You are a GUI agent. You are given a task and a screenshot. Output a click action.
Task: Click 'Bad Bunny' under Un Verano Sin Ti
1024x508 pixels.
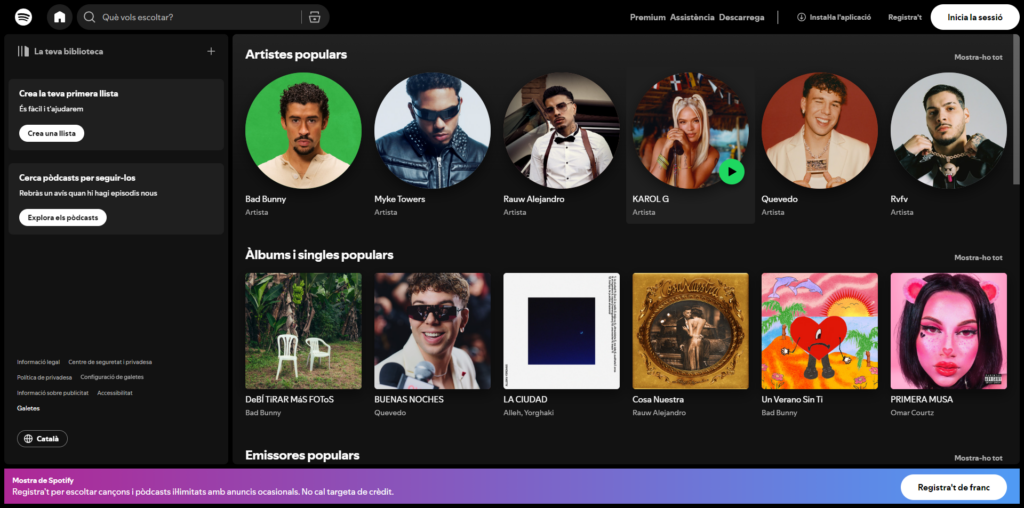779,413
